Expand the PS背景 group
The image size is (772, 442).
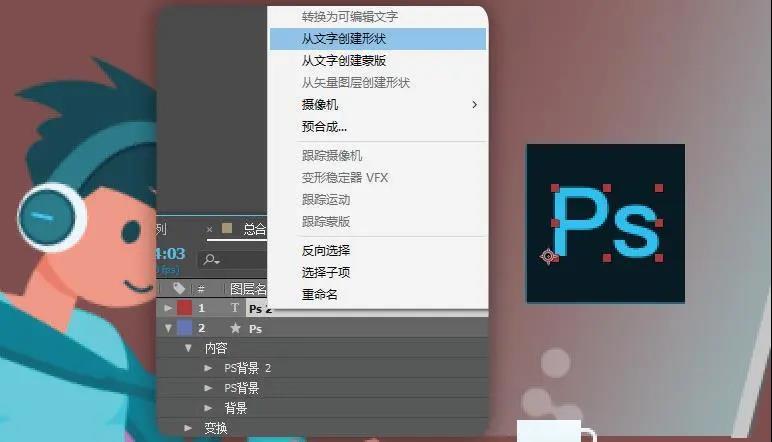click(208, 388)
